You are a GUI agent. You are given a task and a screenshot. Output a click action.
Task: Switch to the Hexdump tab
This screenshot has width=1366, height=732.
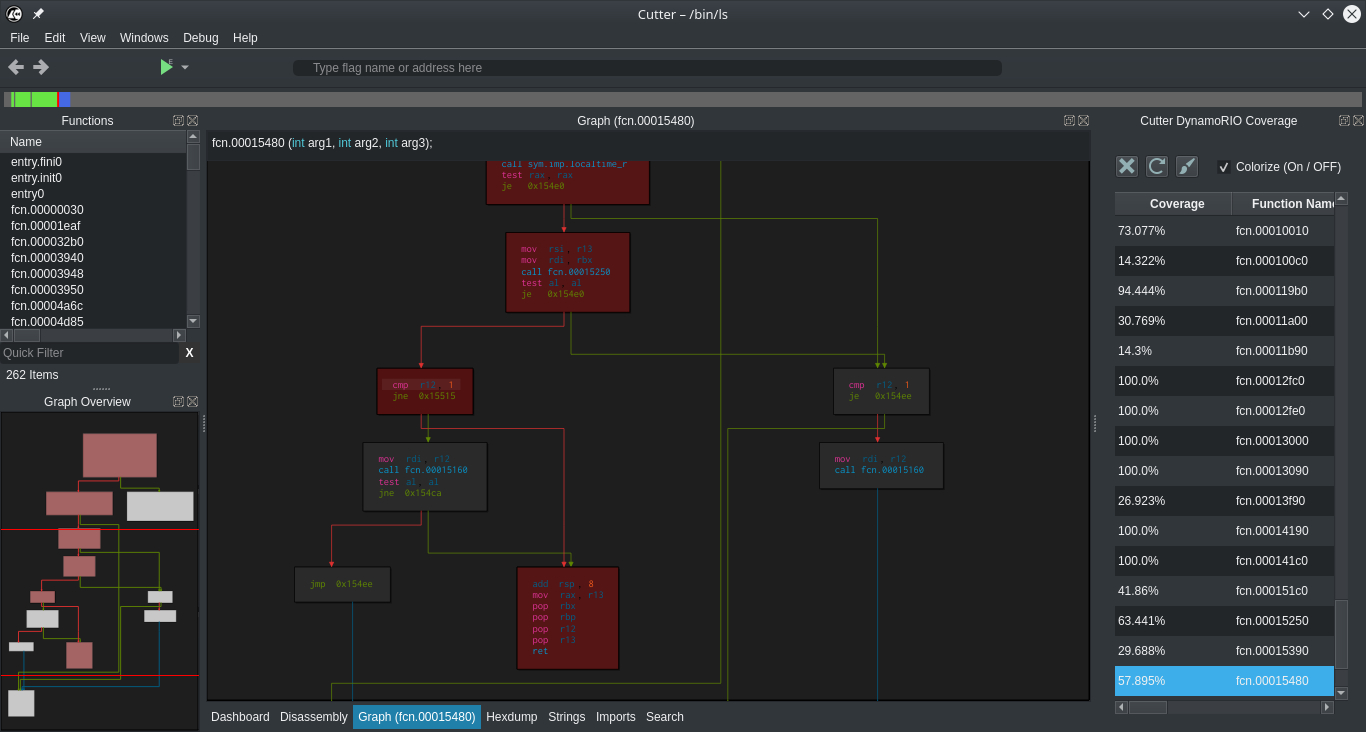click(x=511, y=717)
